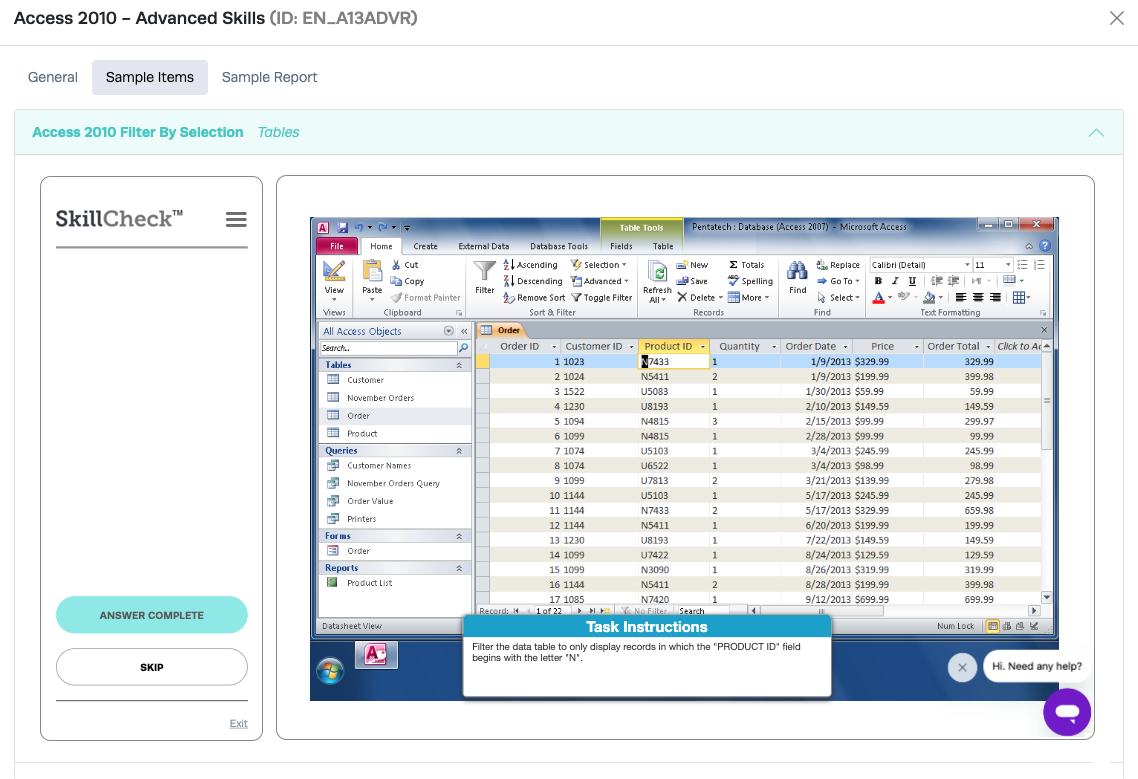
Task: Open the File tab
Action: 337,246
